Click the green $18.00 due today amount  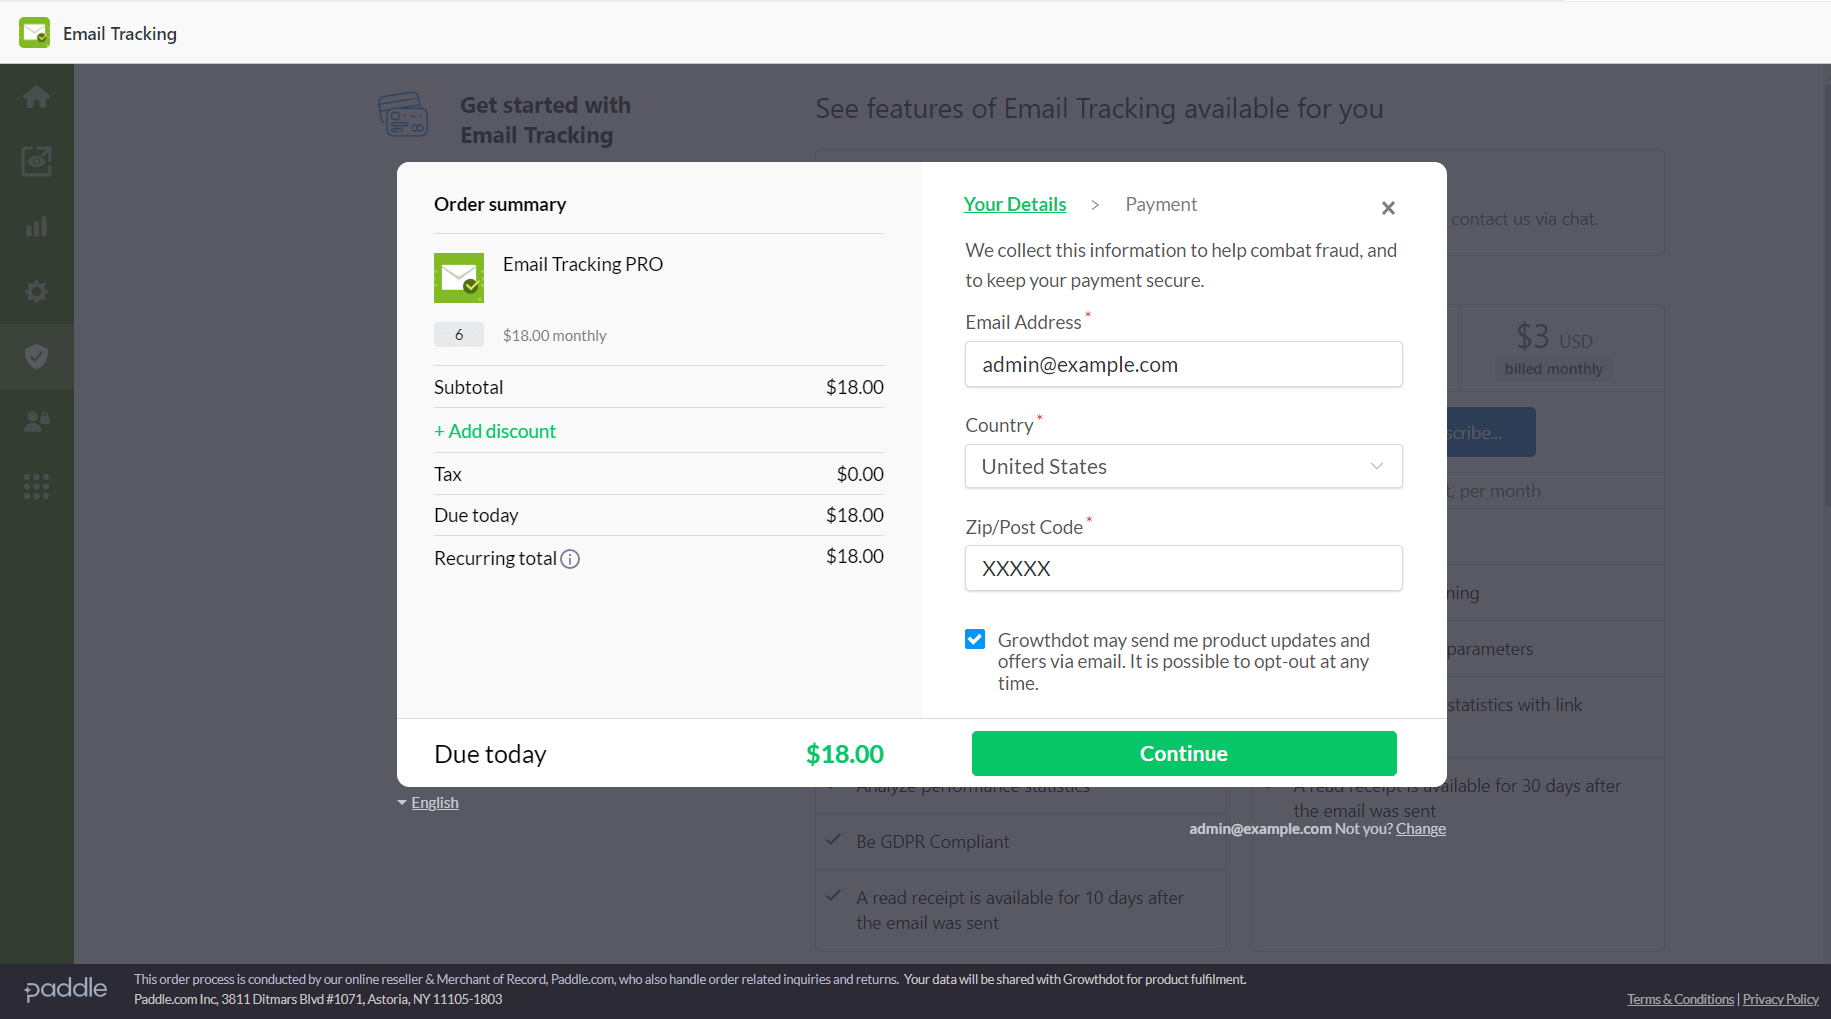point(845,754)
